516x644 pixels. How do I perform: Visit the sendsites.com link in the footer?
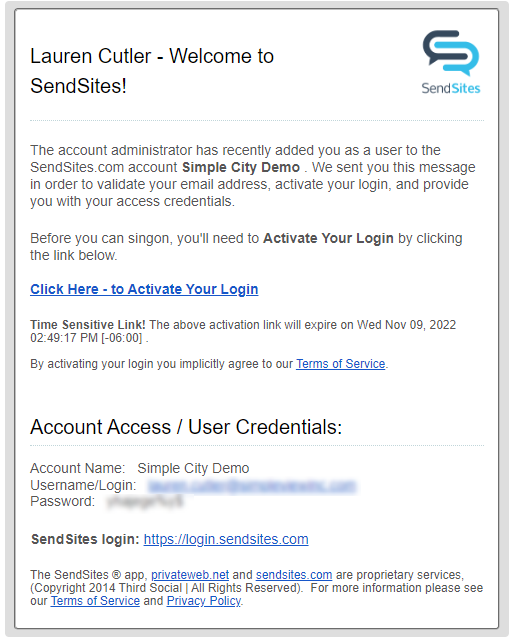(x=294, y=575)
